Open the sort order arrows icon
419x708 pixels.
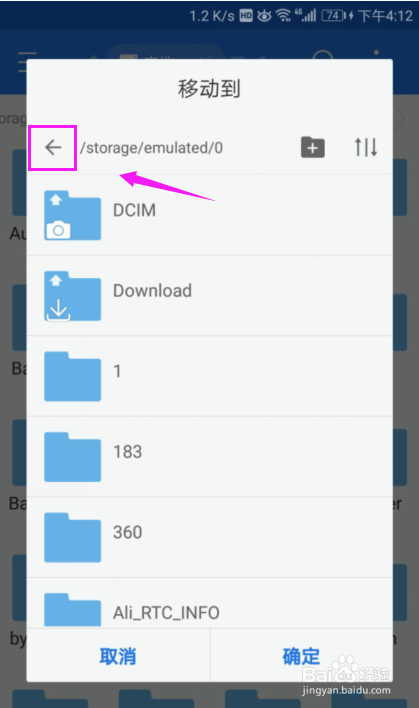pyautogui.click(x=365, y=147)
